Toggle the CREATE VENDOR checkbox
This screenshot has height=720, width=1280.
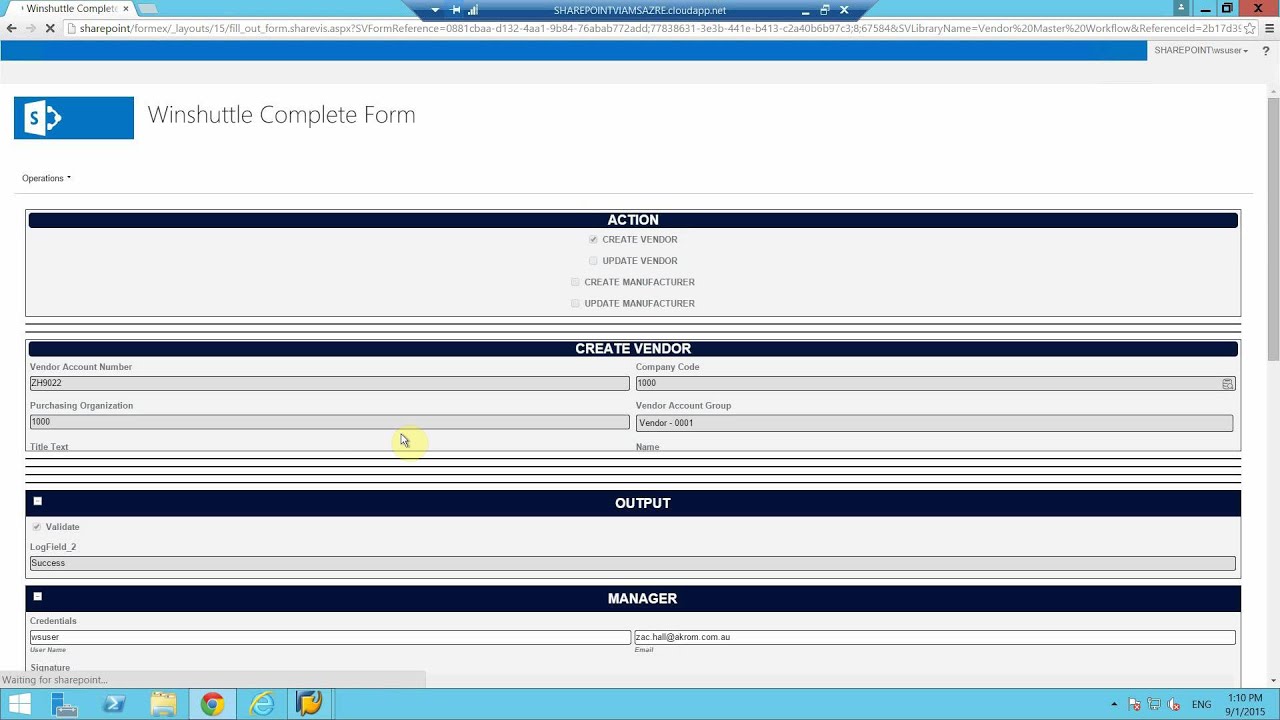(x=593, y=240)
